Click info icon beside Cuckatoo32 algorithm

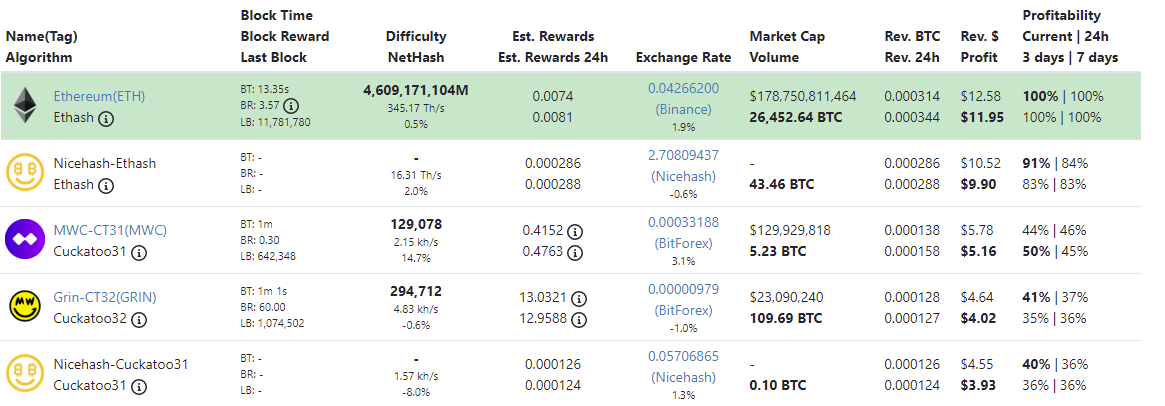(x=139, y=319)
